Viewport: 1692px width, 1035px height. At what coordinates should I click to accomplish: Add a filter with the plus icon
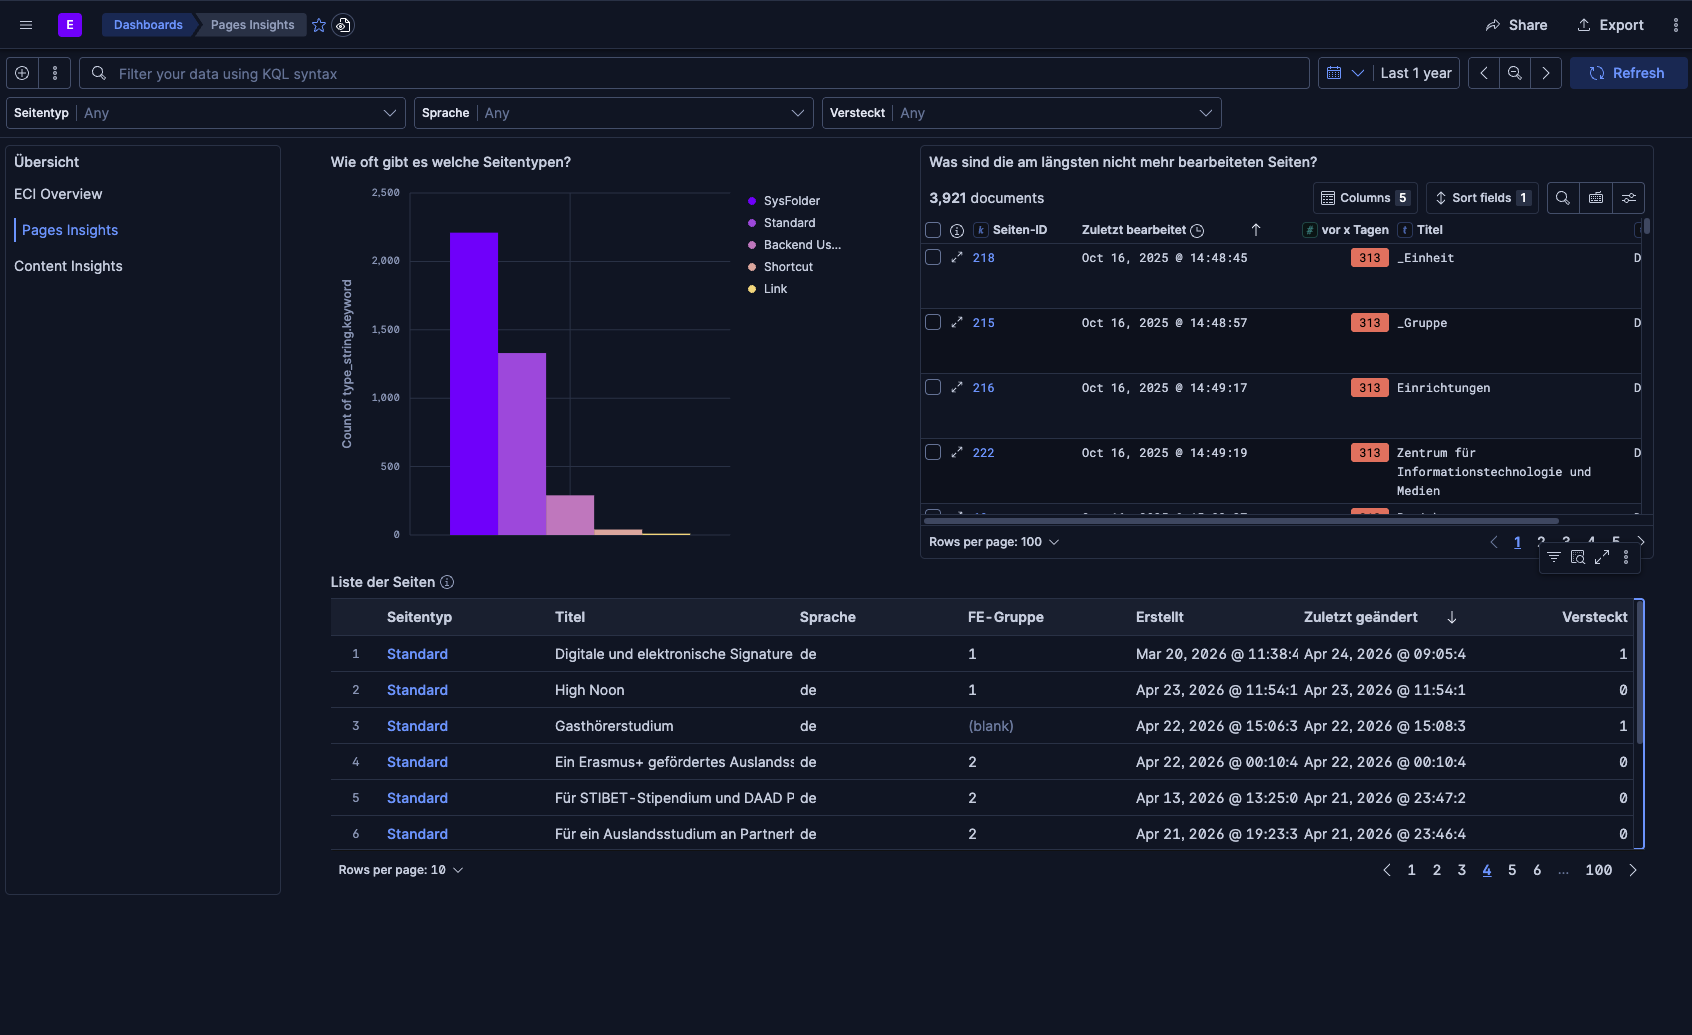(x=22, y=73)
